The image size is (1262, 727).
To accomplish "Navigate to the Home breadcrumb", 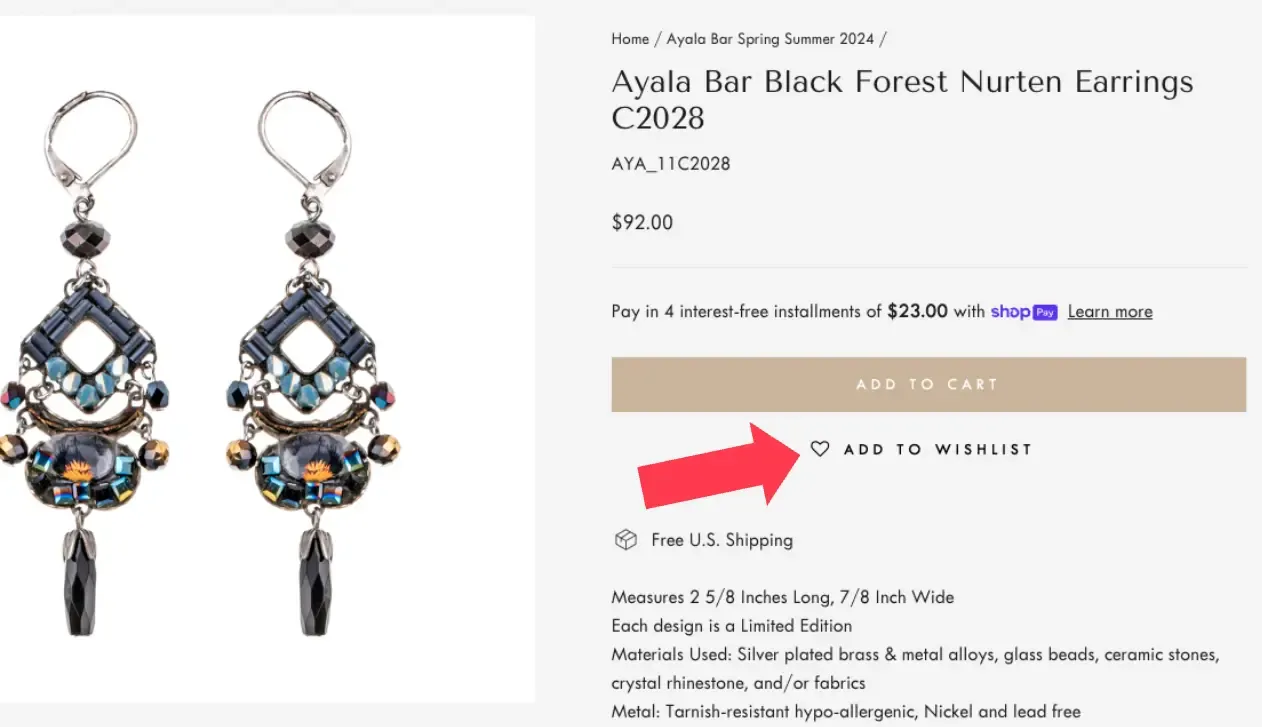I will pyautogui.click(x=630, y=39).
